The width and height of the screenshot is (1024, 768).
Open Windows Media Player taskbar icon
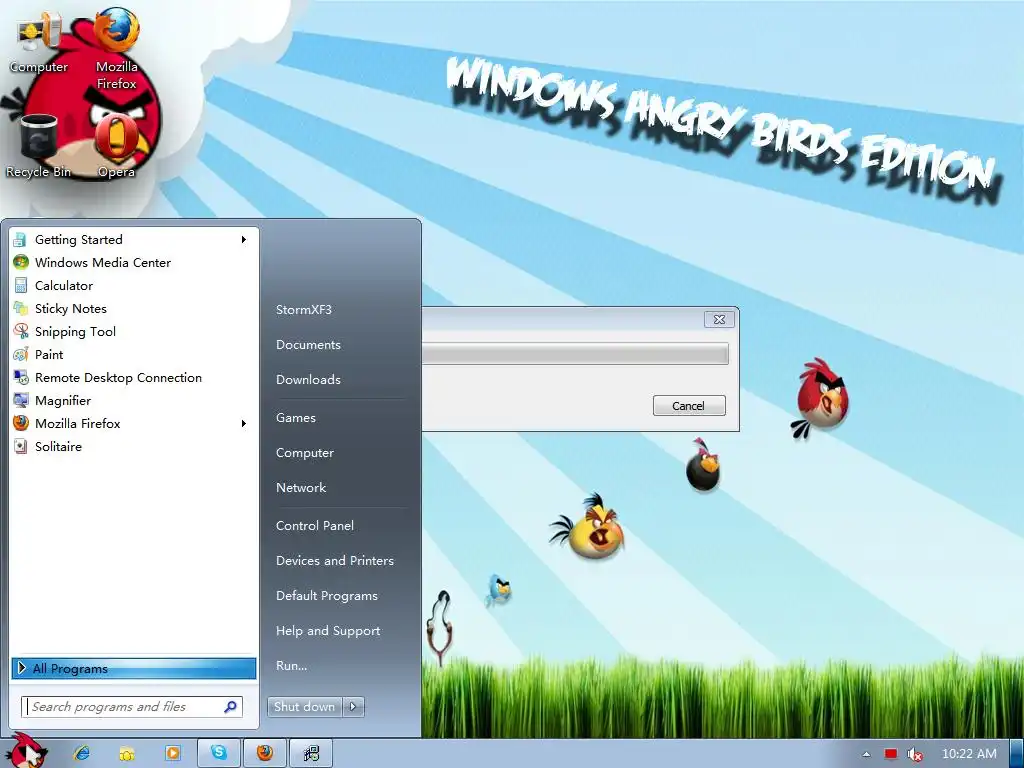(x=172, y=753)
